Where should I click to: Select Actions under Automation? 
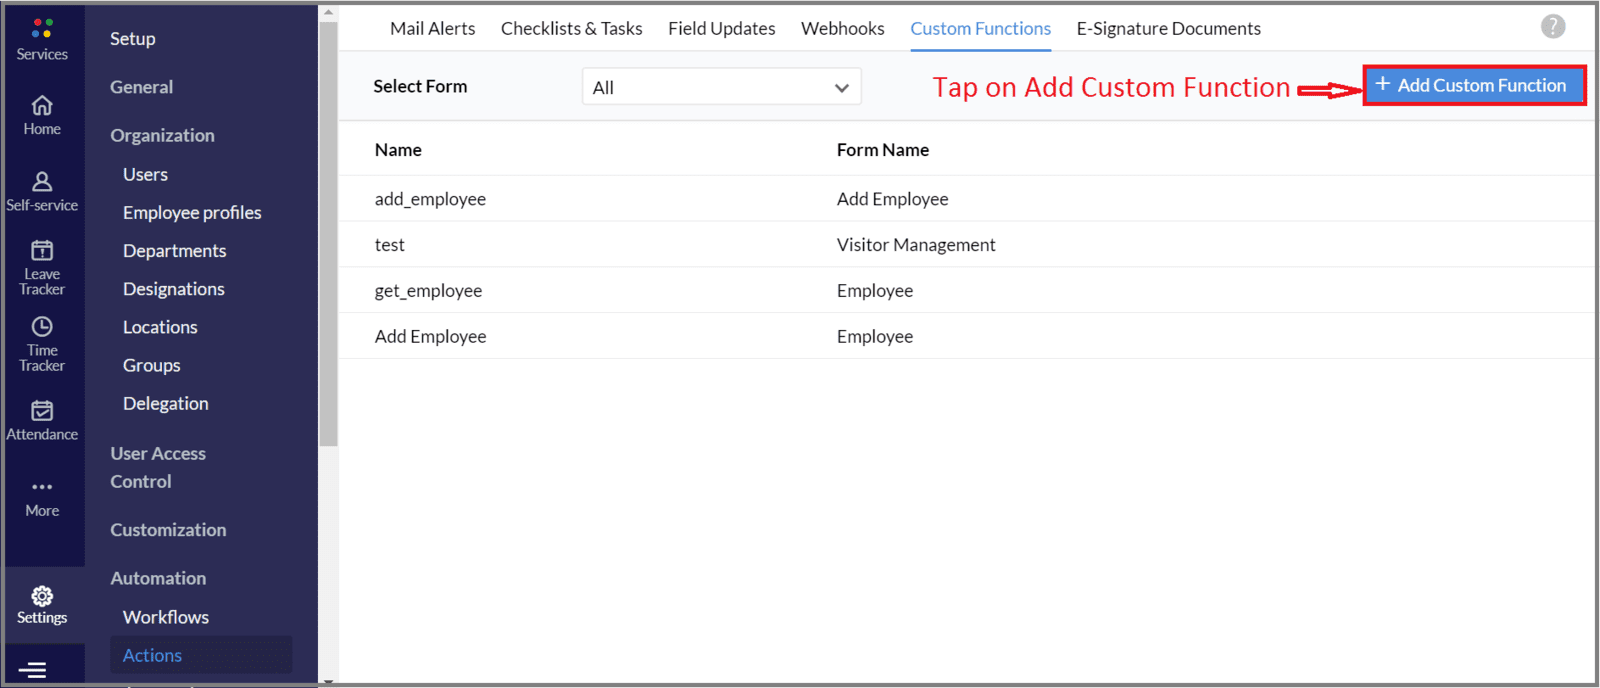[x=200, y=655]
